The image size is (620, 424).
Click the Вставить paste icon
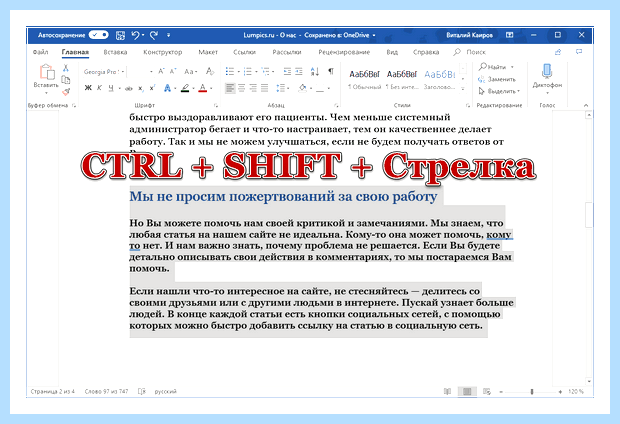pos(47,72)
